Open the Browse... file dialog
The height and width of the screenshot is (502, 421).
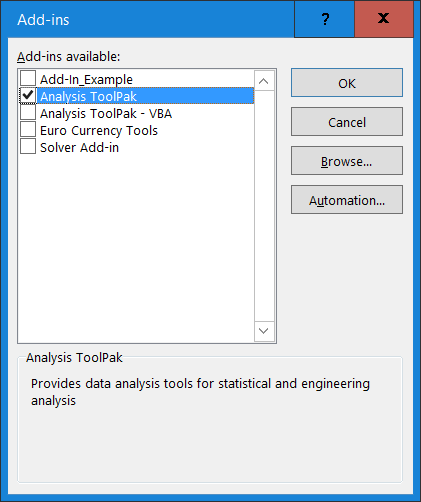coord(347,161)
